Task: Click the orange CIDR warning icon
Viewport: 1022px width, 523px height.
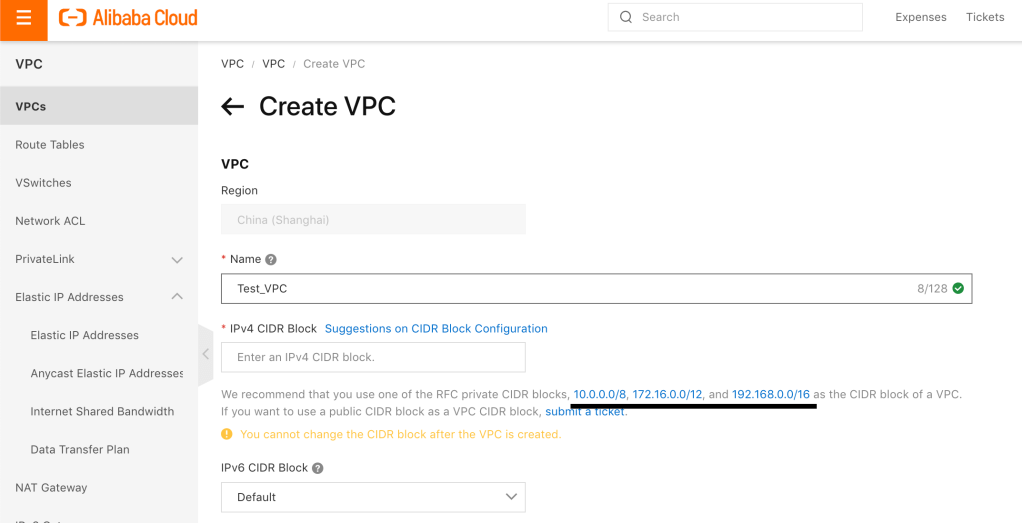Action: point(227,434)
